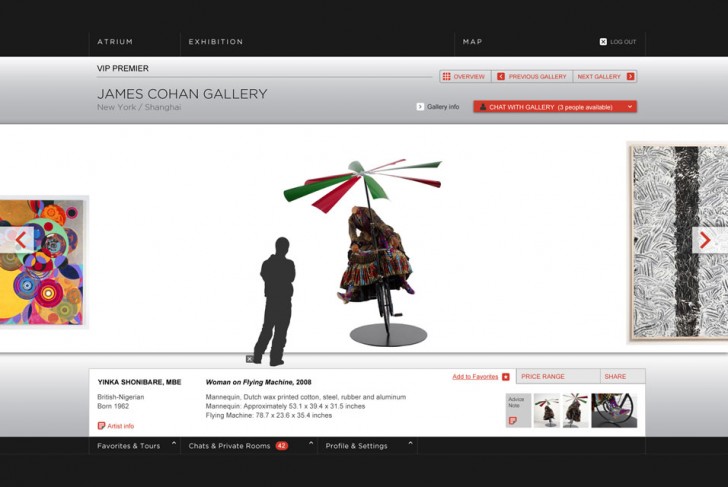Click the Next Gallery right arrow icon
This screenshot has height=487, width=728.
(630, 77)
